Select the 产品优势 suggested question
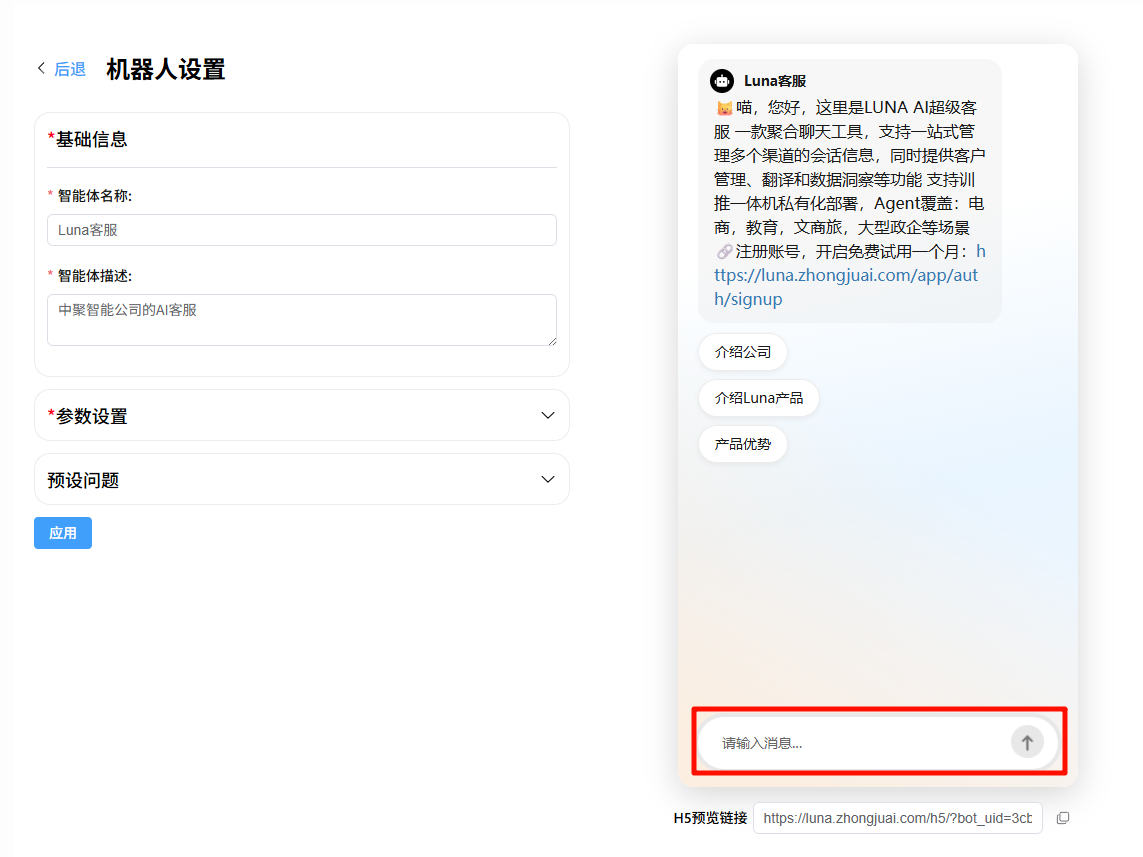1143x857 pixels. click(743, 444)
